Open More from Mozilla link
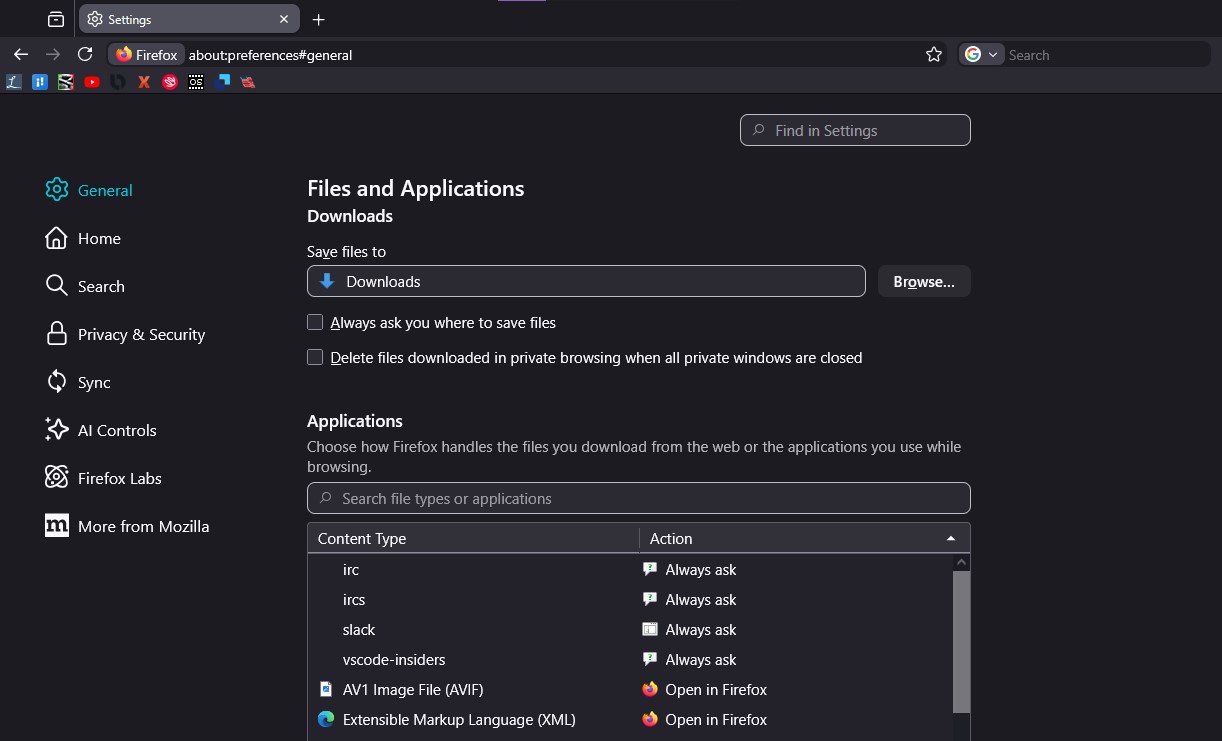Viewport: 1222px width, 741px height. (x=143, y=527)
